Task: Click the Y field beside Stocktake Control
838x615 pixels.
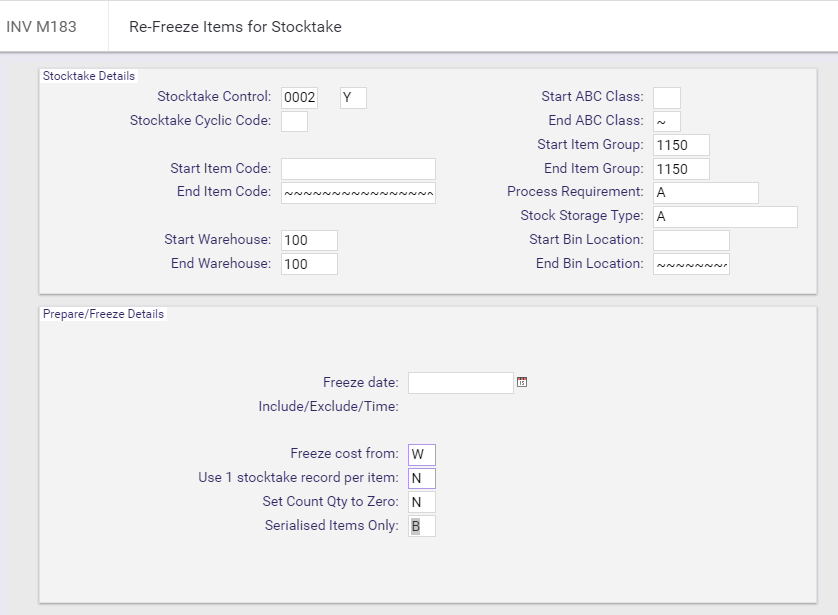Action: click(x=353, y=98)
